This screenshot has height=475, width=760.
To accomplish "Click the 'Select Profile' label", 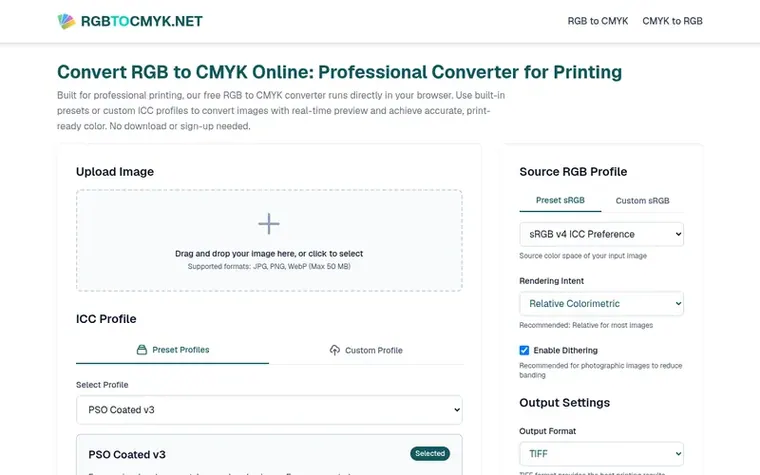I will (102, 385).
